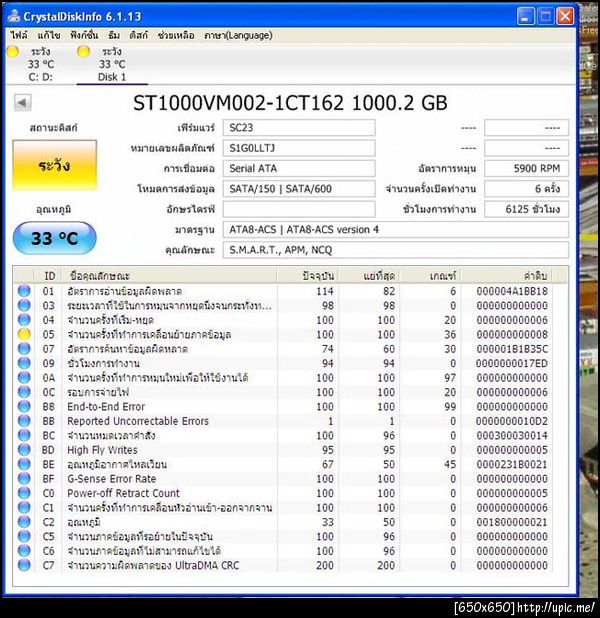Image resolution: width=600 pixels, height=618 pixels.
Task: Open the แก้ไข menu
Action: (49, 35)
